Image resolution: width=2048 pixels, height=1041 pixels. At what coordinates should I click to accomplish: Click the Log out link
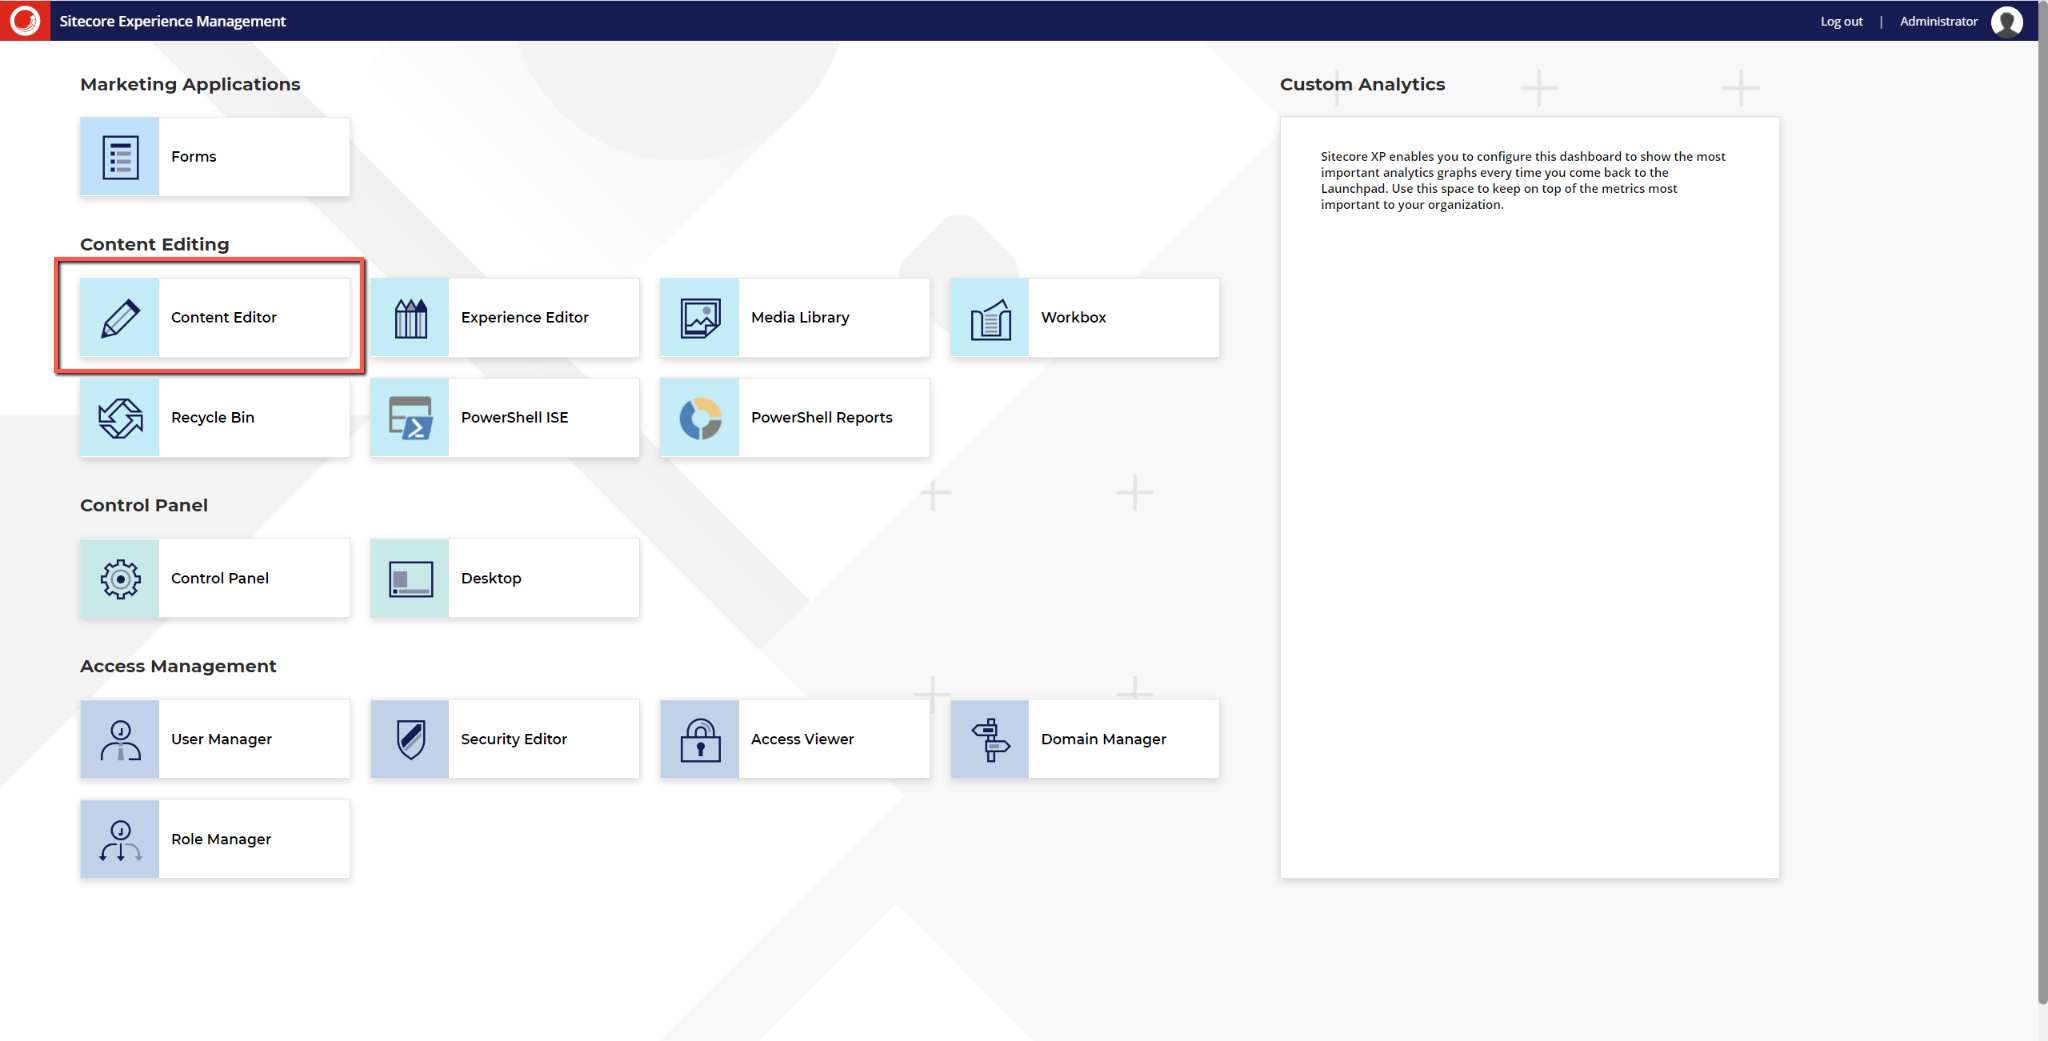[x=1841, y=21]
